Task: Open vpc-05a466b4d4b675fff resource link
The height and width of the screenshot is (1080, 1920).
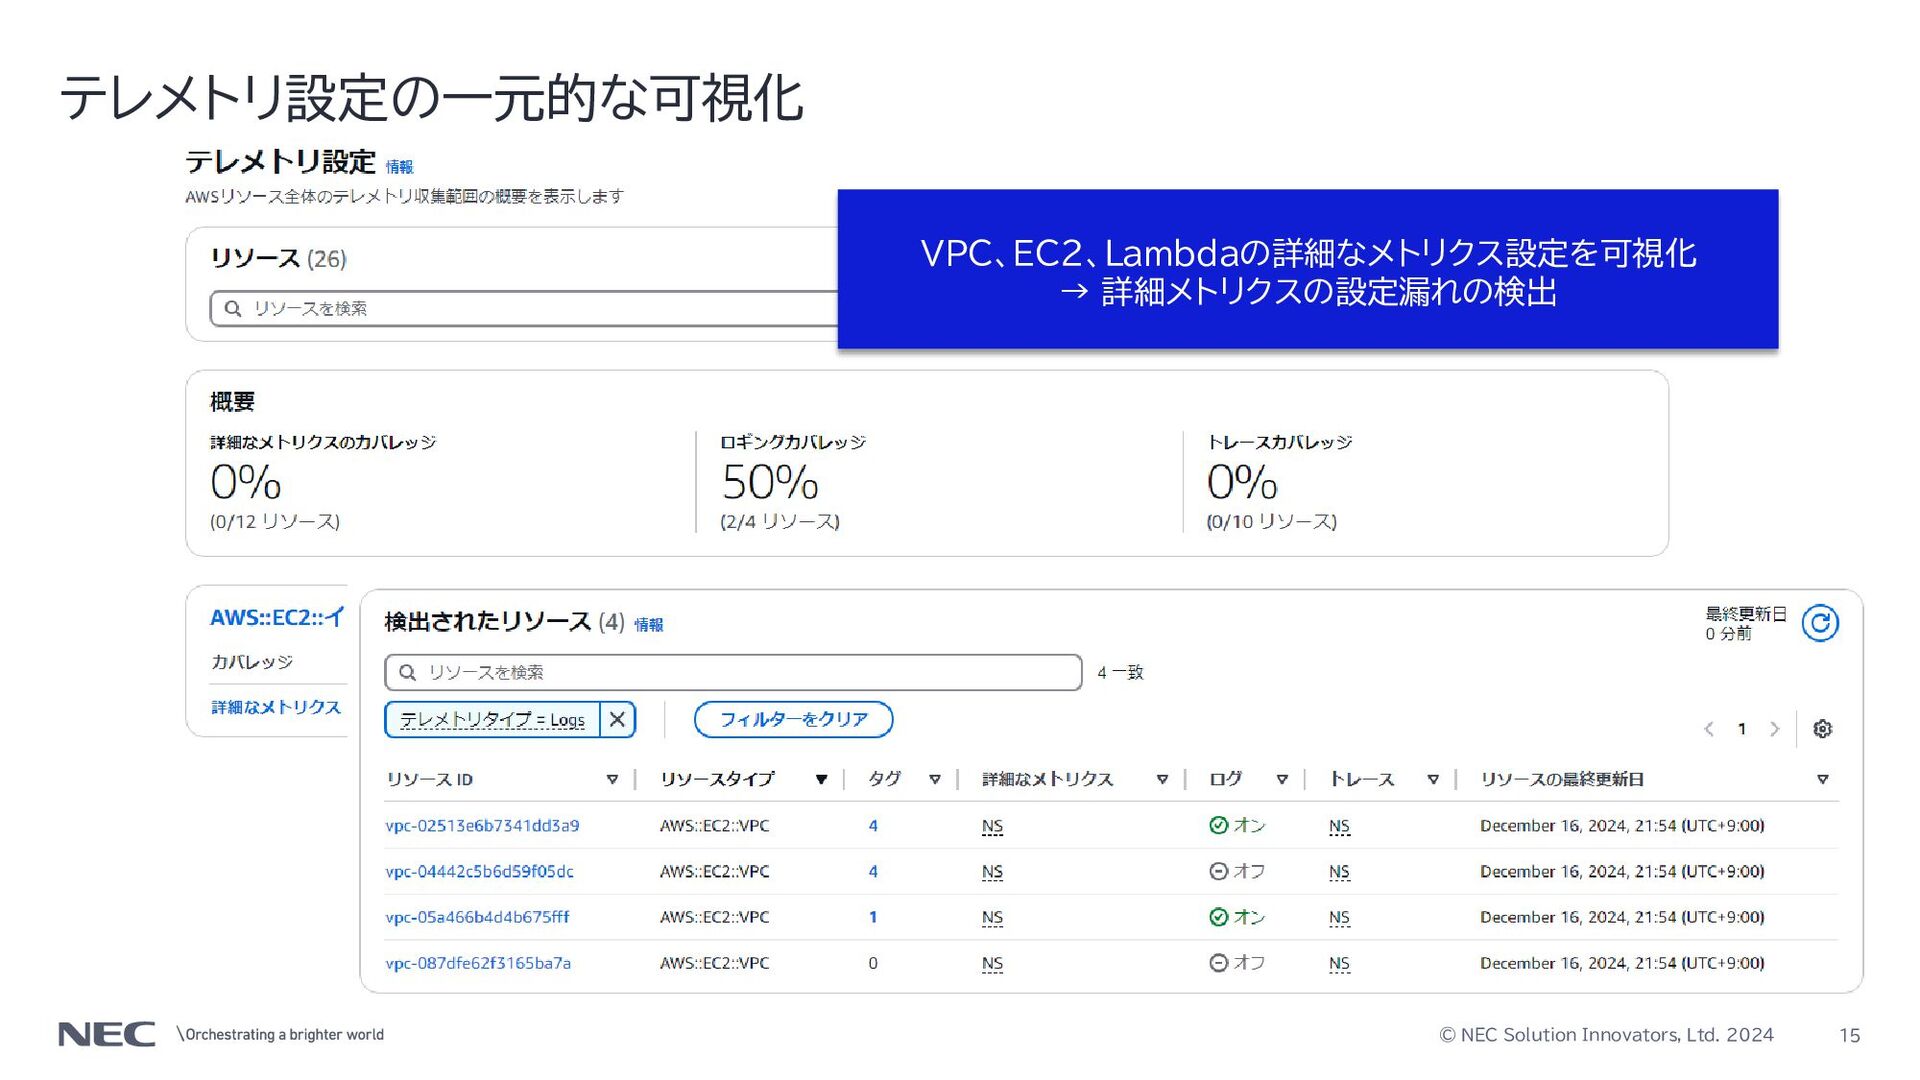Action: pos(477,917)
